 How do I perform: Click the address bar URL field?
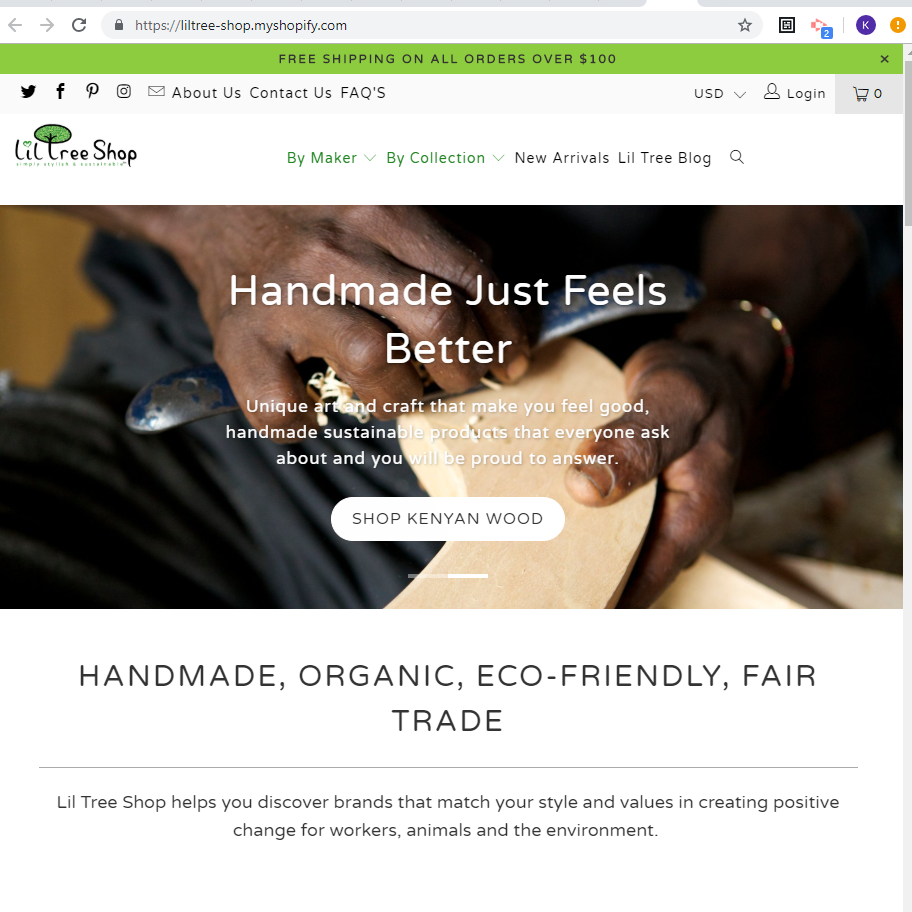pyautogui.click(x=430, y=26)
